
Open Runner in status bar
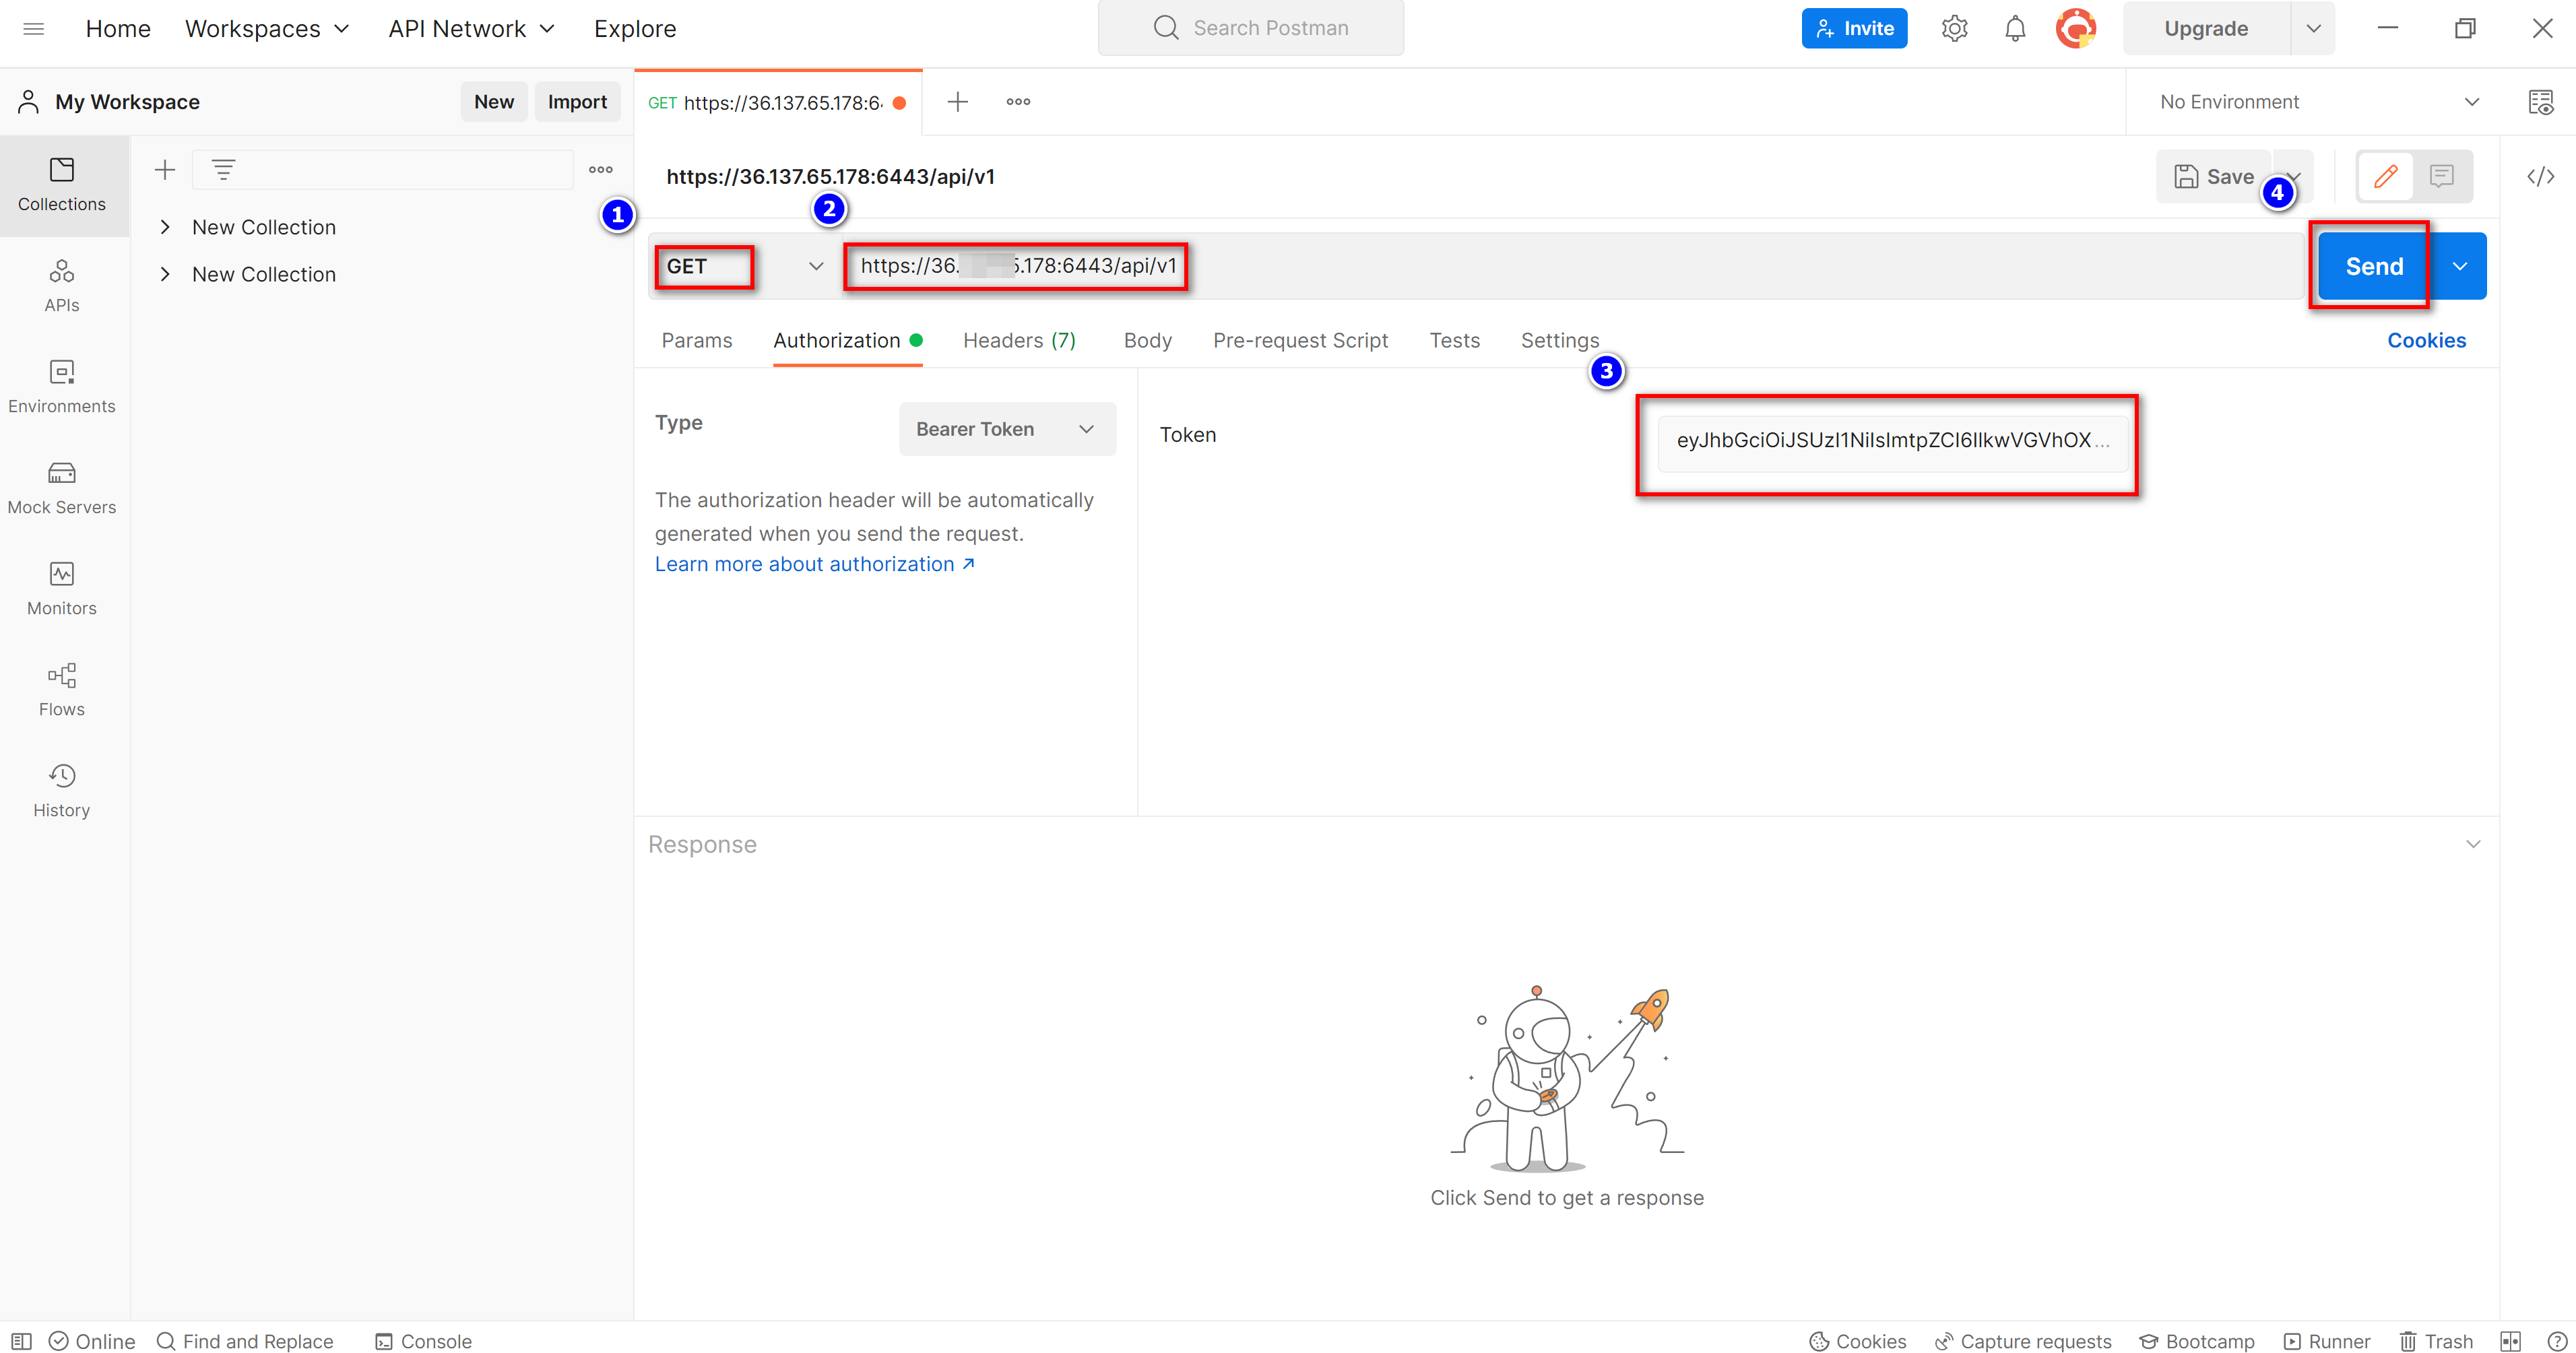pos(2326,1341)
